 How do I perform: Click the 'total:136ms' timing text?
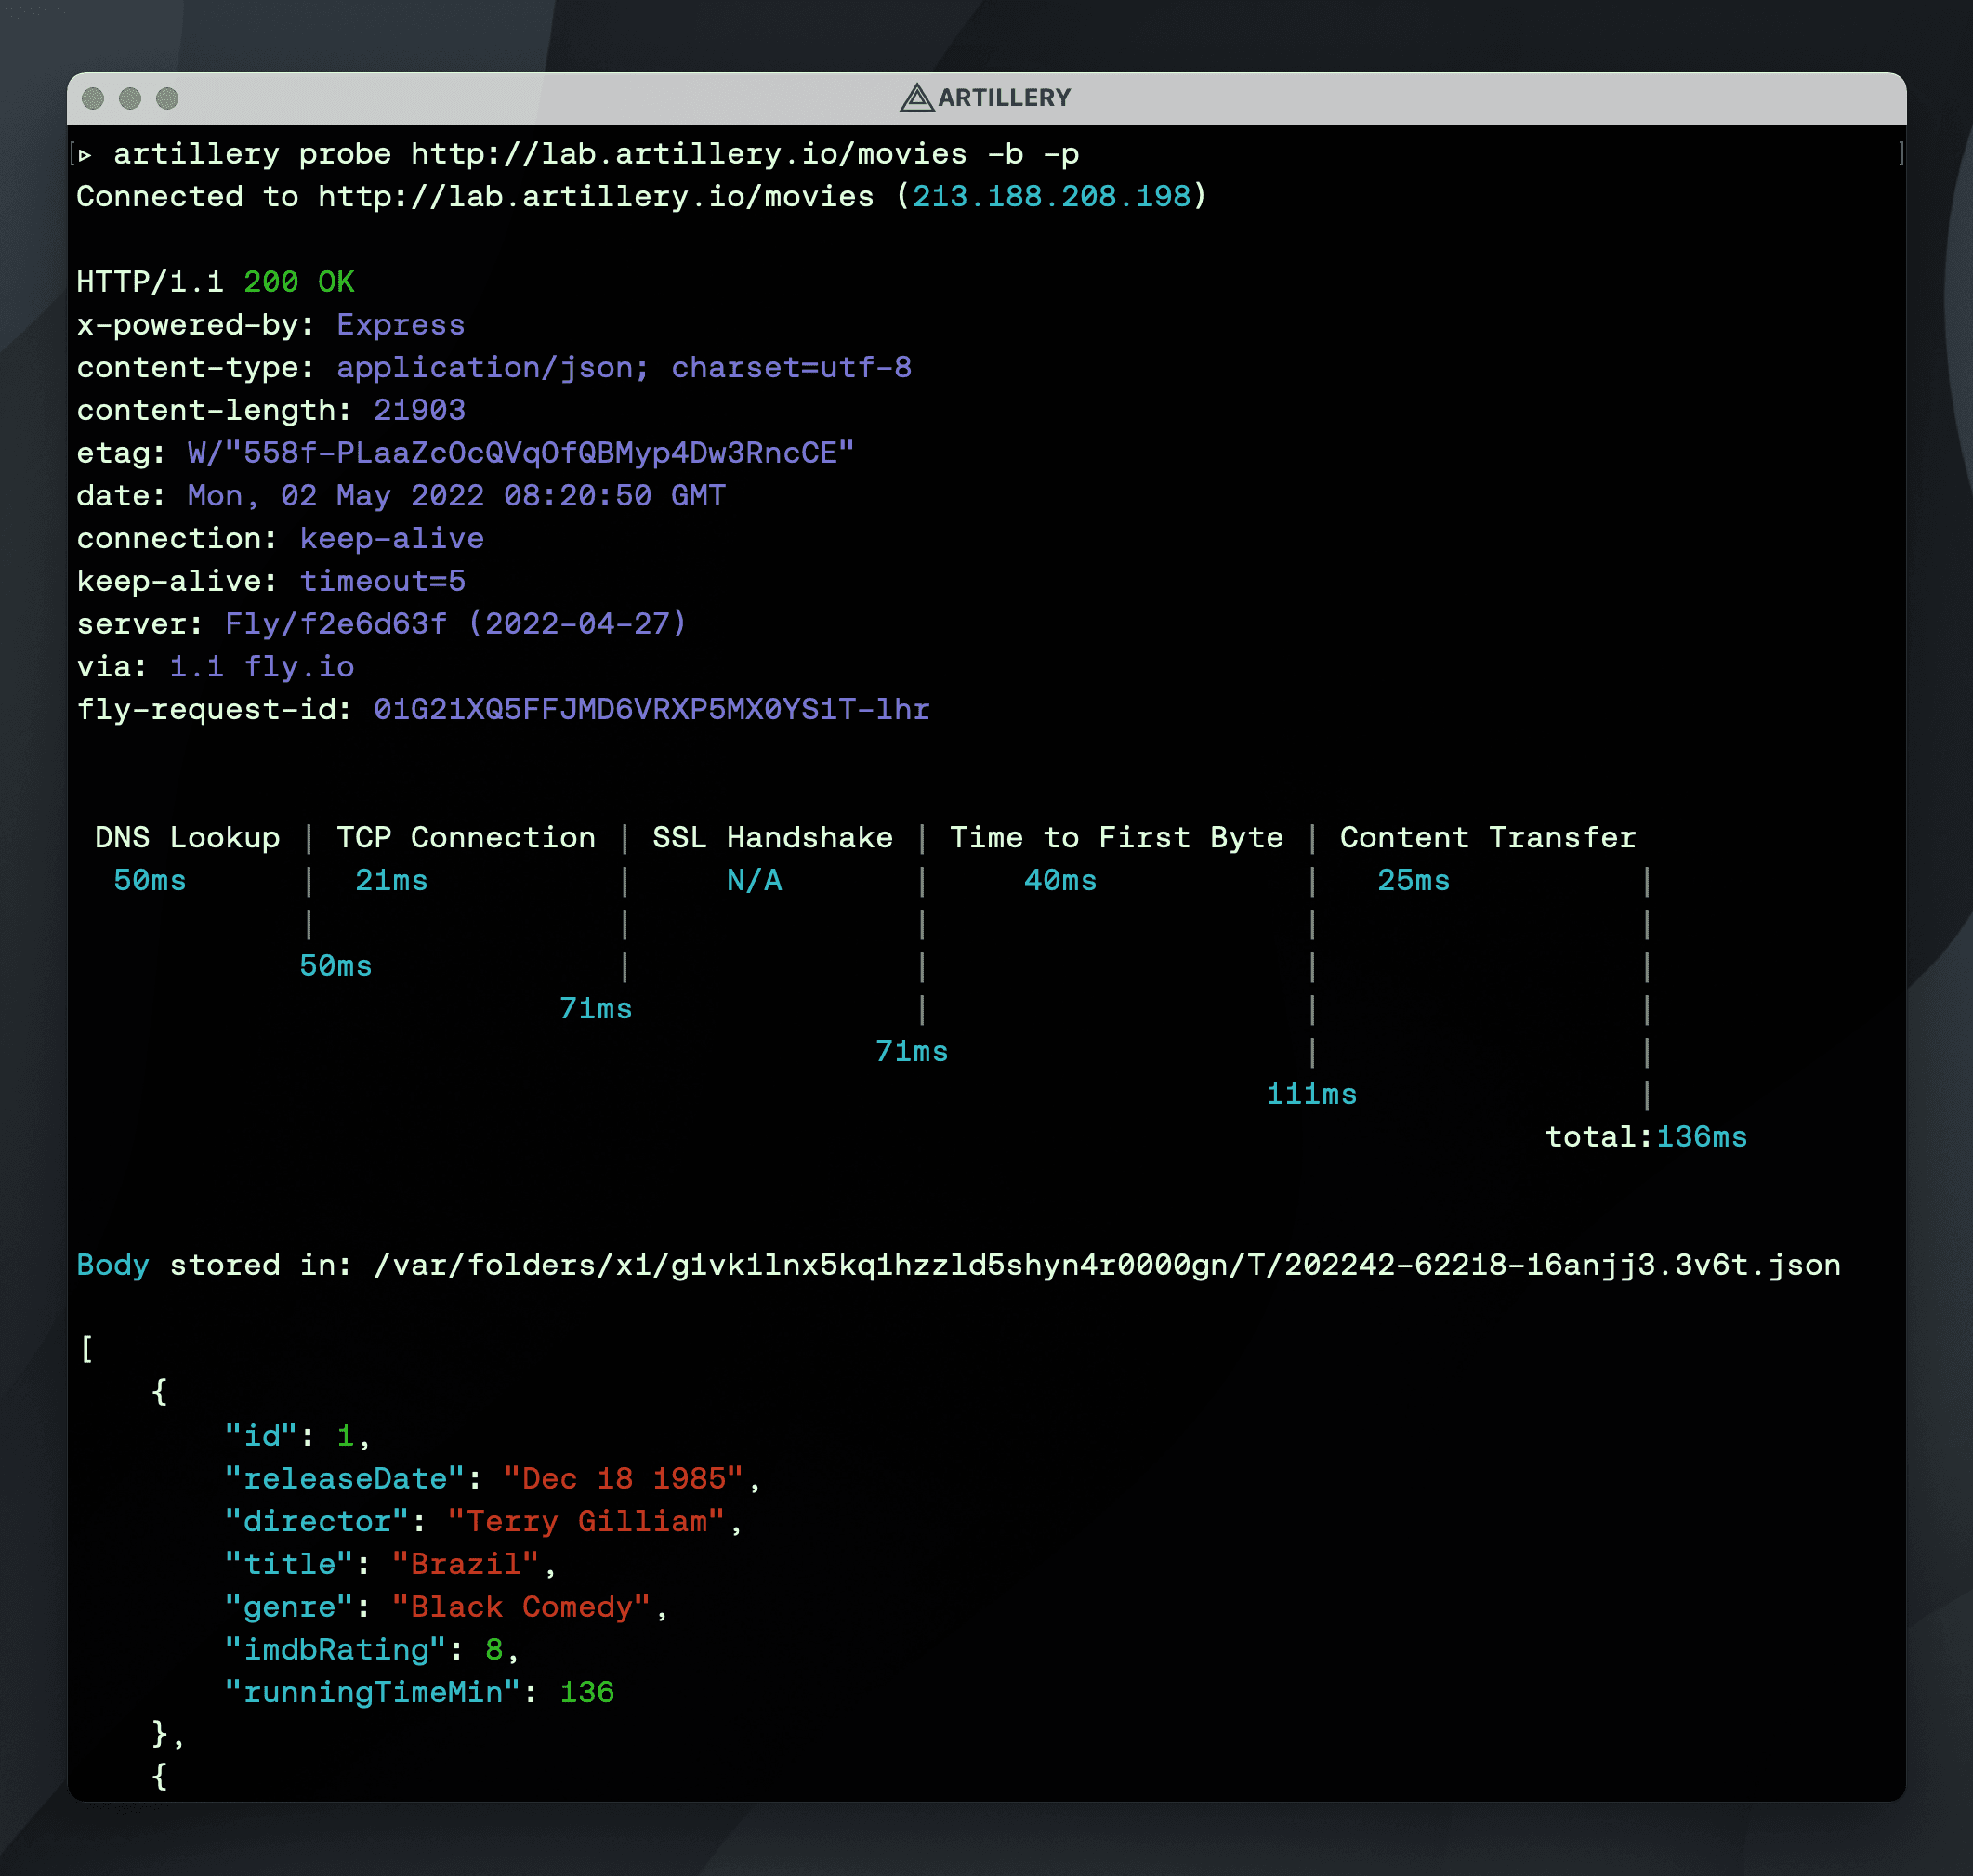pos(1647,1137)
